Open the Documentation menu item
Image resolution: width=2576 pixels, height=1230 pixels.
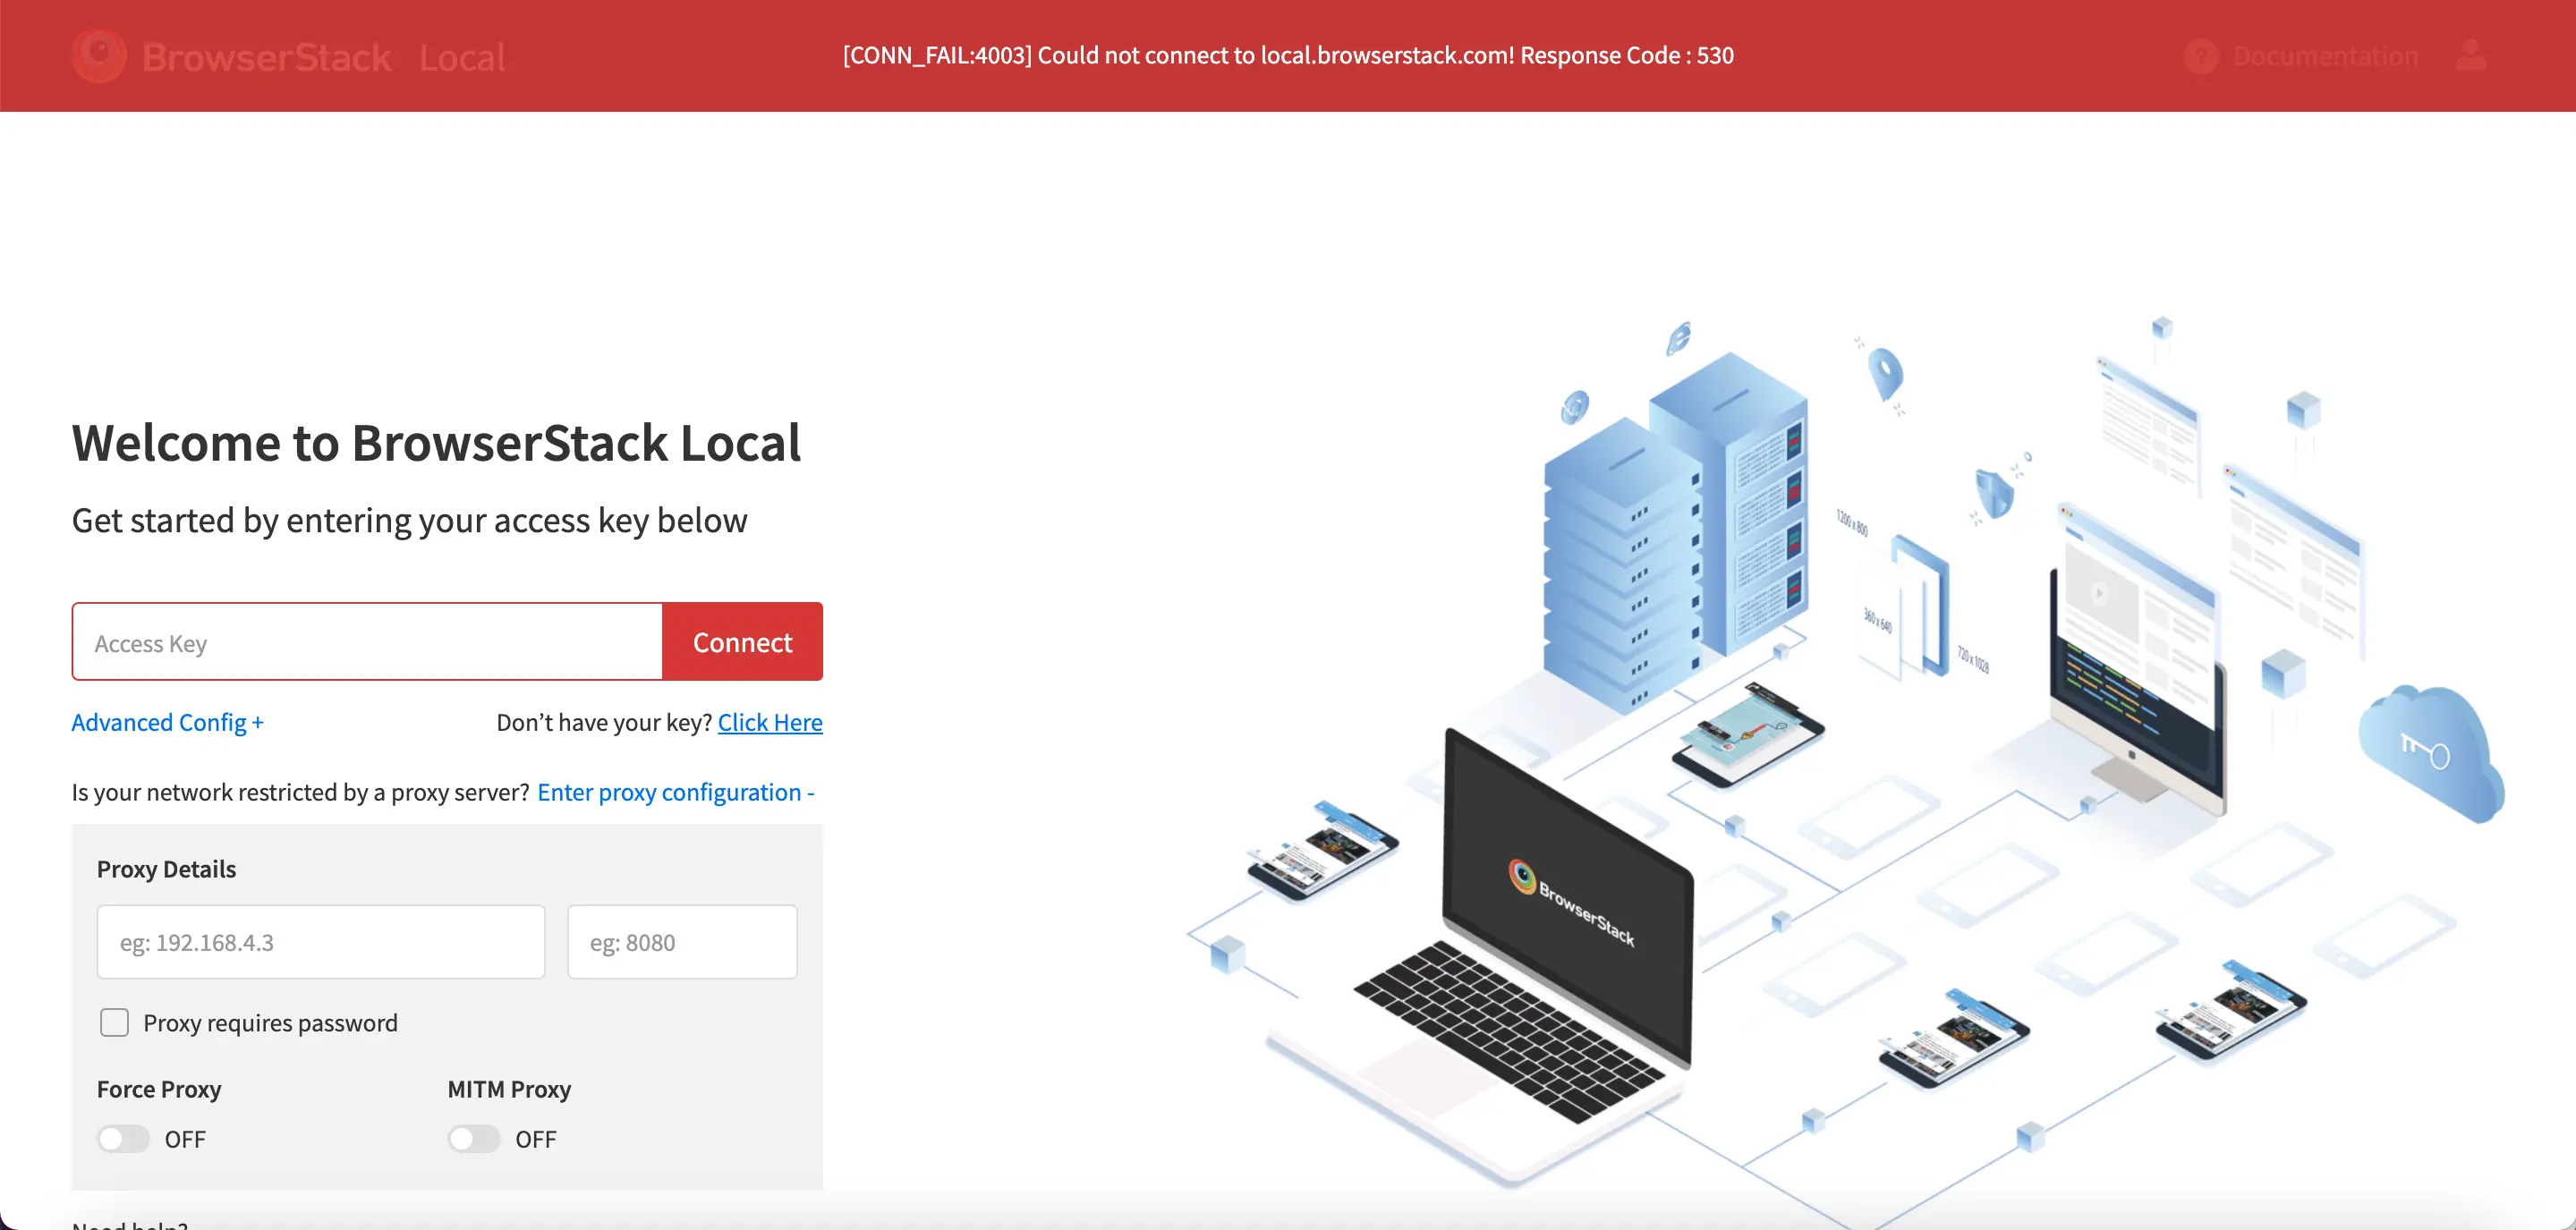(x=2325, y=56)
